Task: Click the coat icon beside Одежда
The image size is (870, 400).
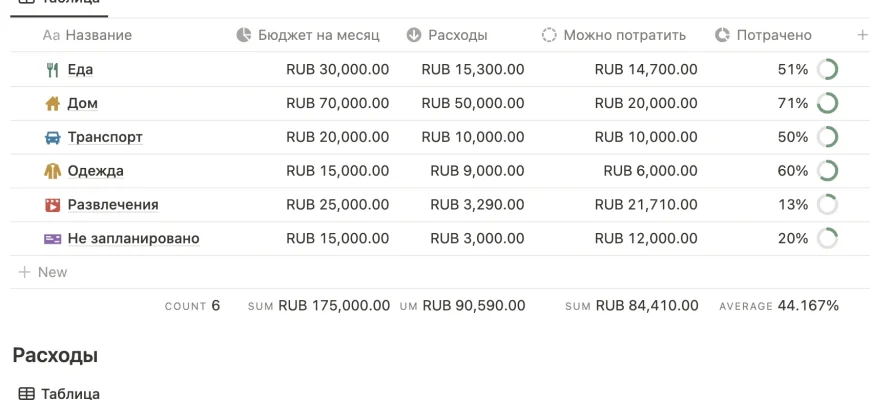Action: [x=53, y=171]
